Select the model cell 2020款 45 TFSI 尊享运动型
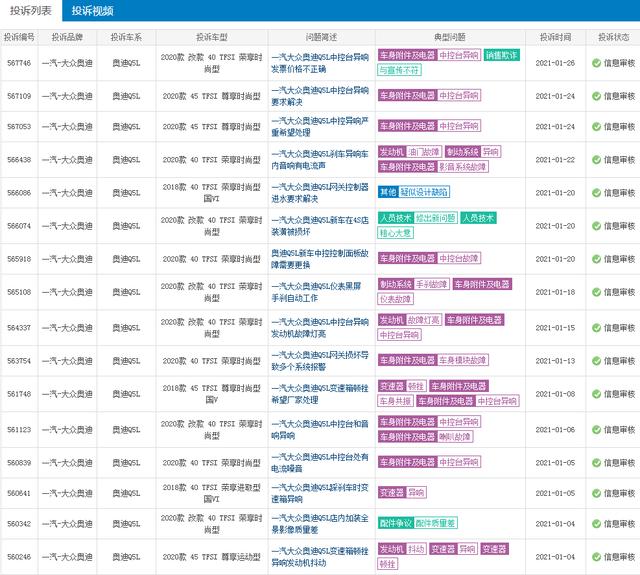Screen dimensions: 640x575 [211, 557]
